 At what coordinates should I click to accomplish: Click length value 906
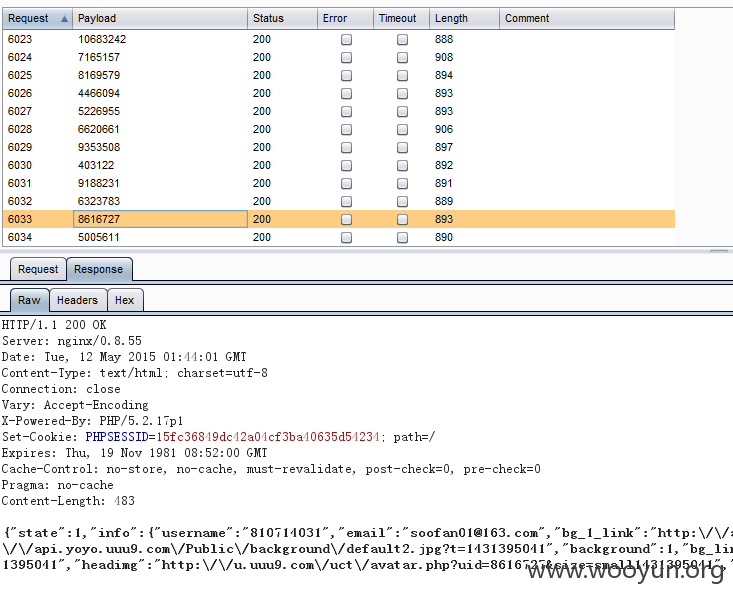[x=444, y=130]
